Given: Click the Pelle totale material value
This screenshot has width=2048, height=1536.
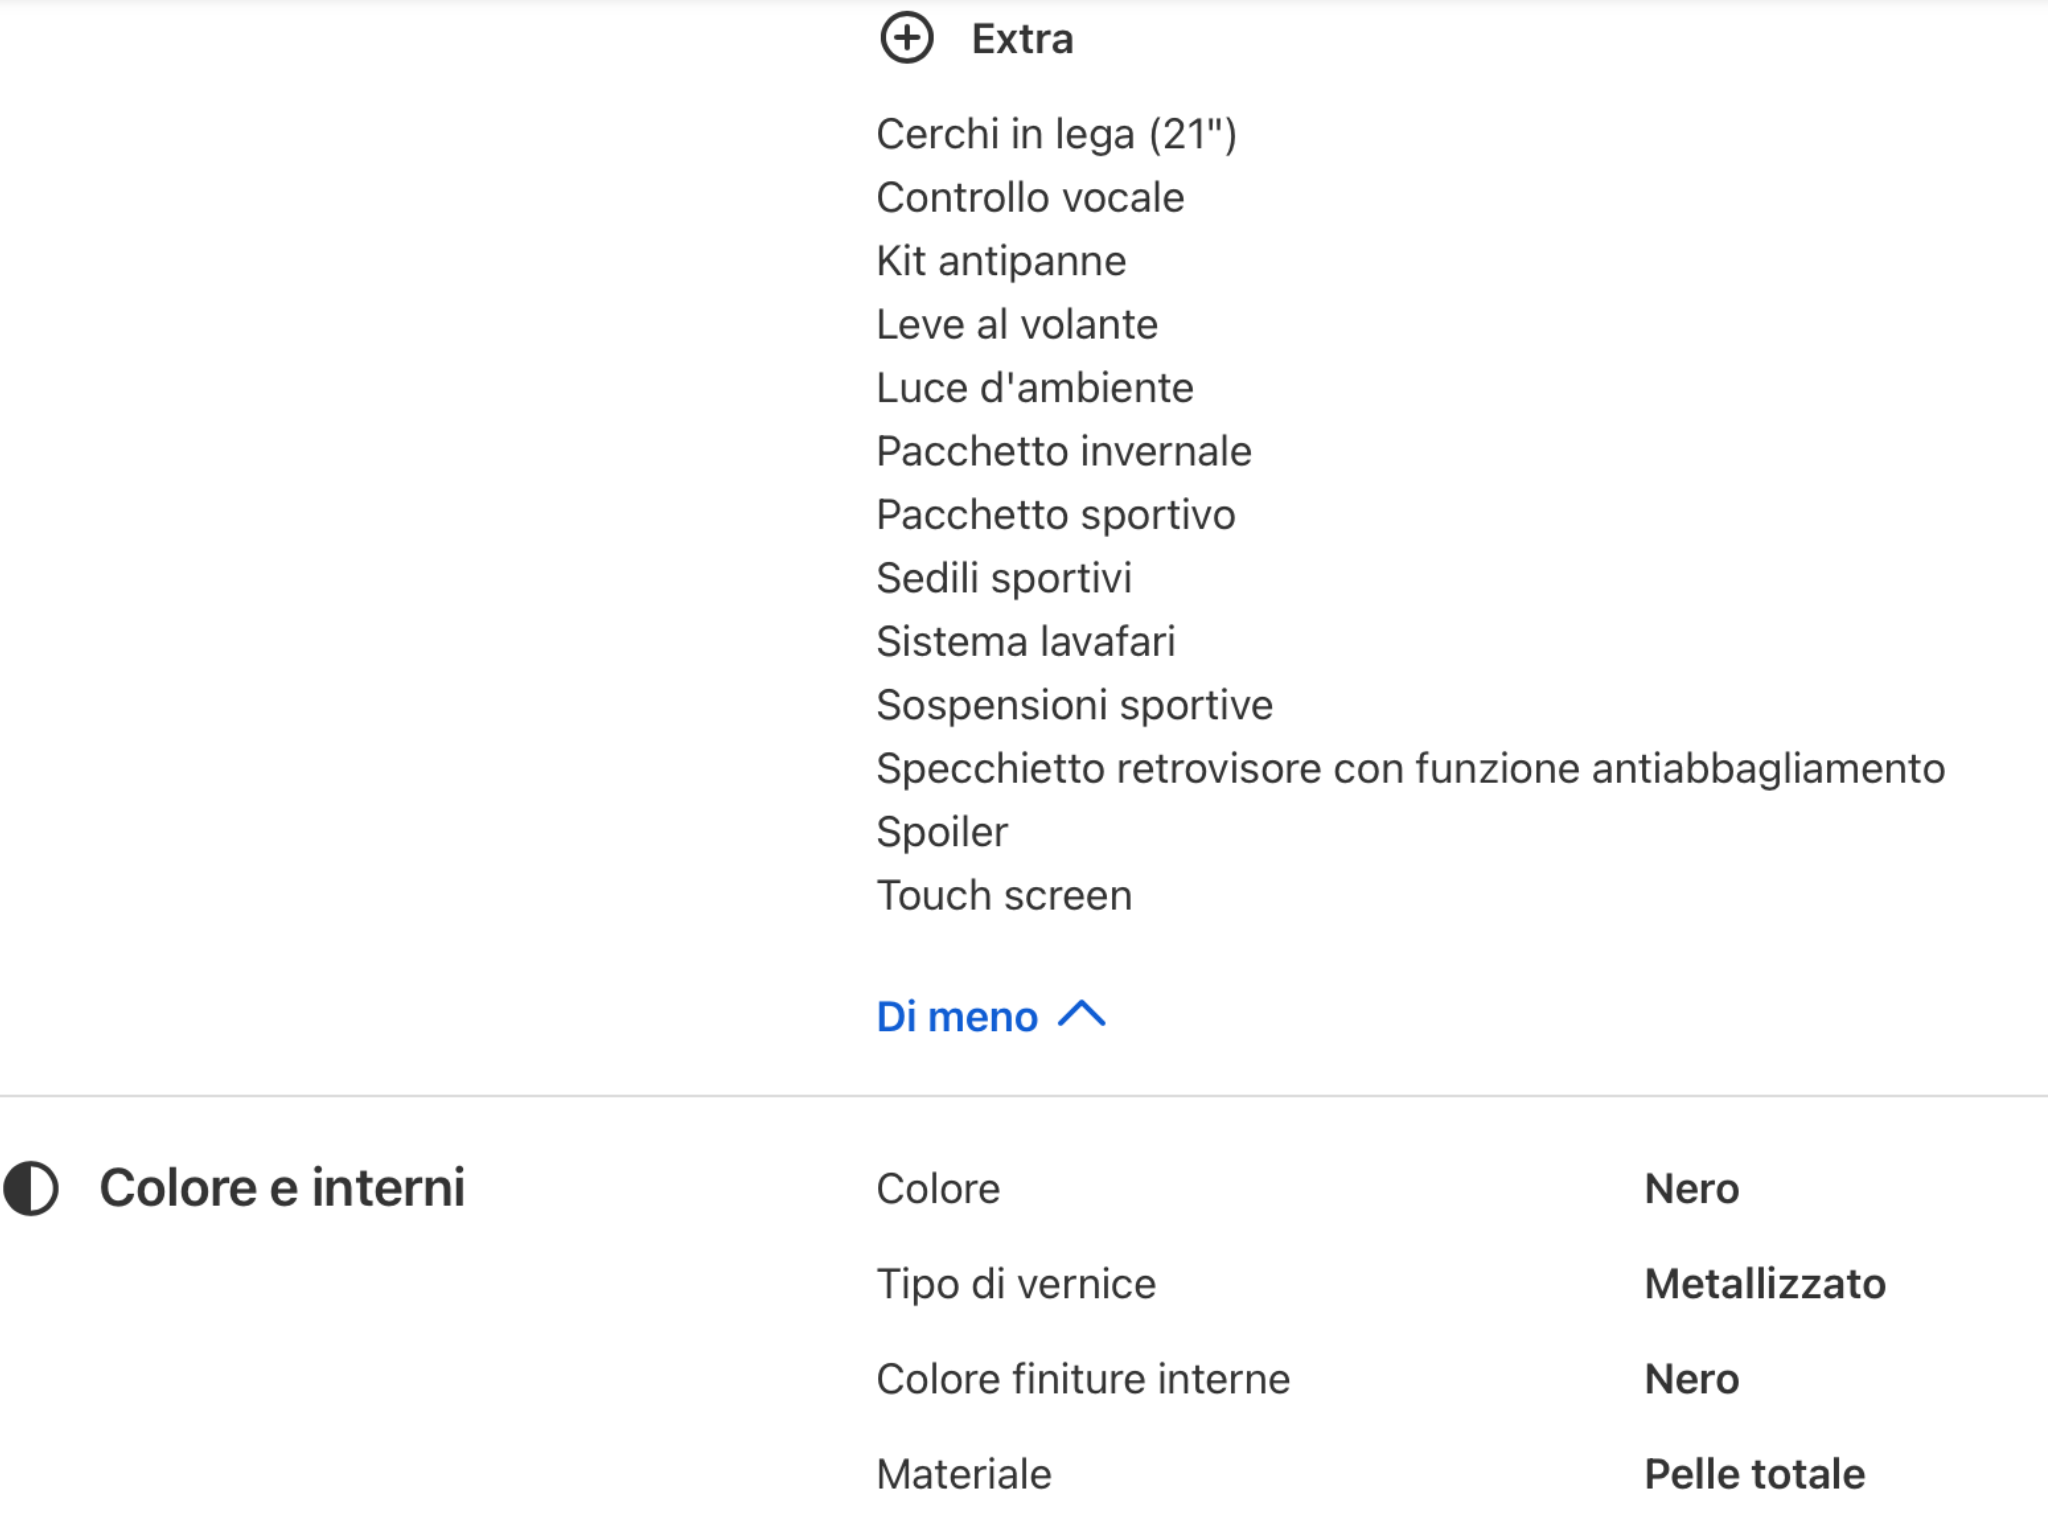Looking at the screenshot, I should (x=1755, y=1474).
